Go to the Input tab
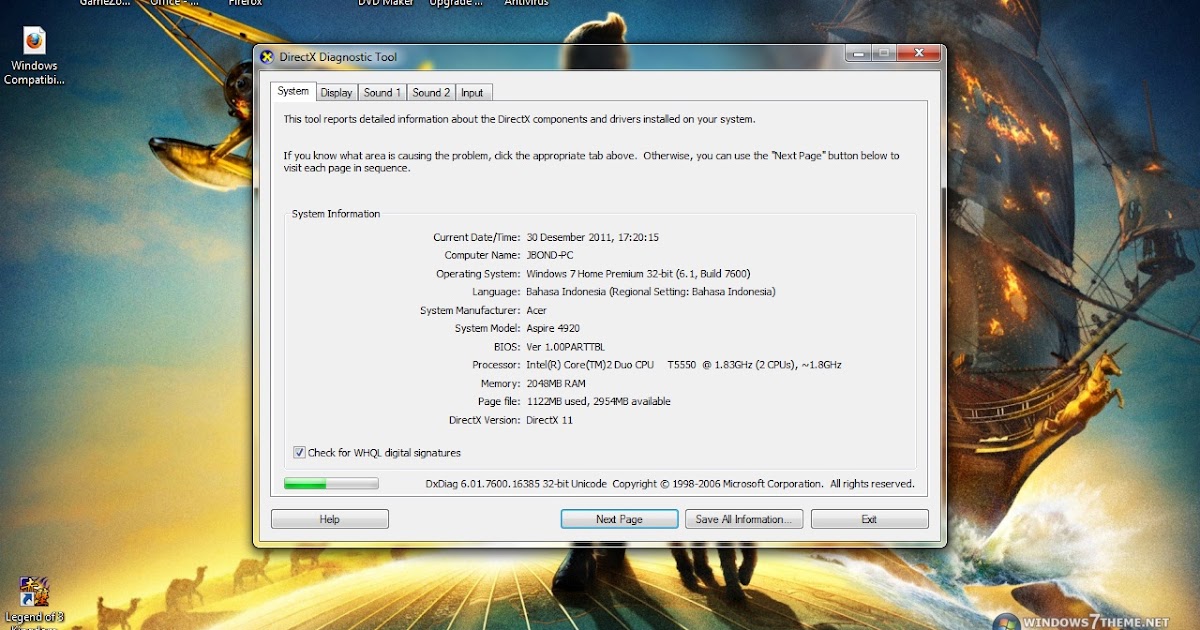The image size is (1200, 630). (x=472, y=93)
